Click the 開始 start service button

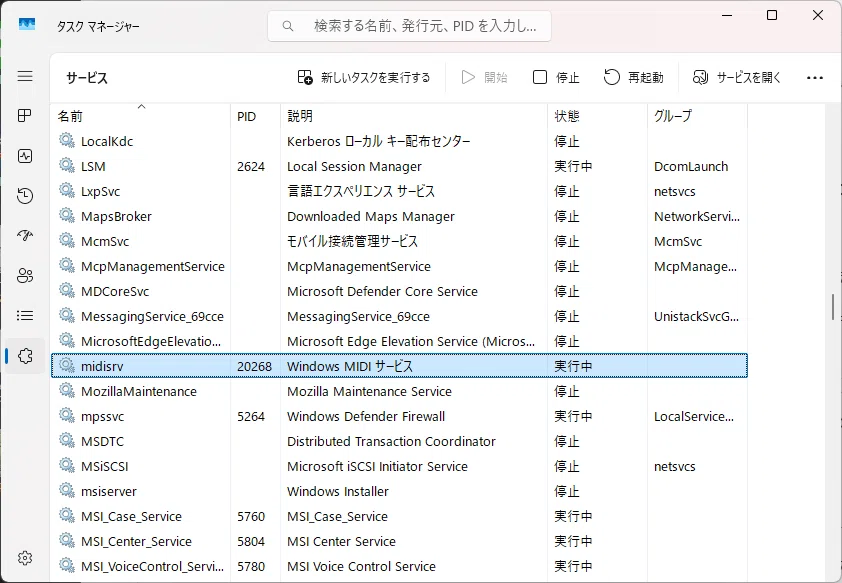pos(484,77)
